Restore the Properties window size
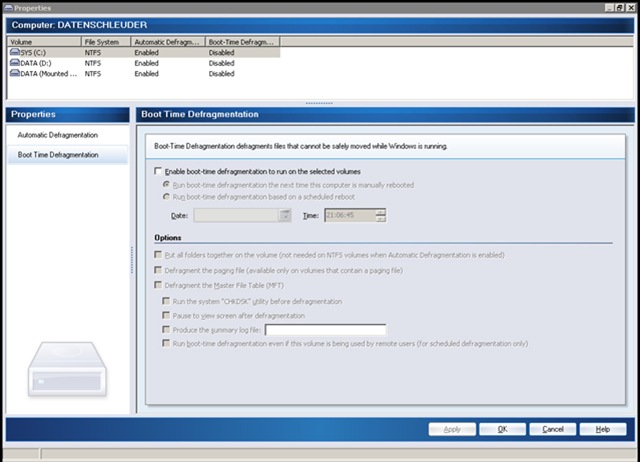The height and width of the screenshot is (462, 640). pos(620,8)
